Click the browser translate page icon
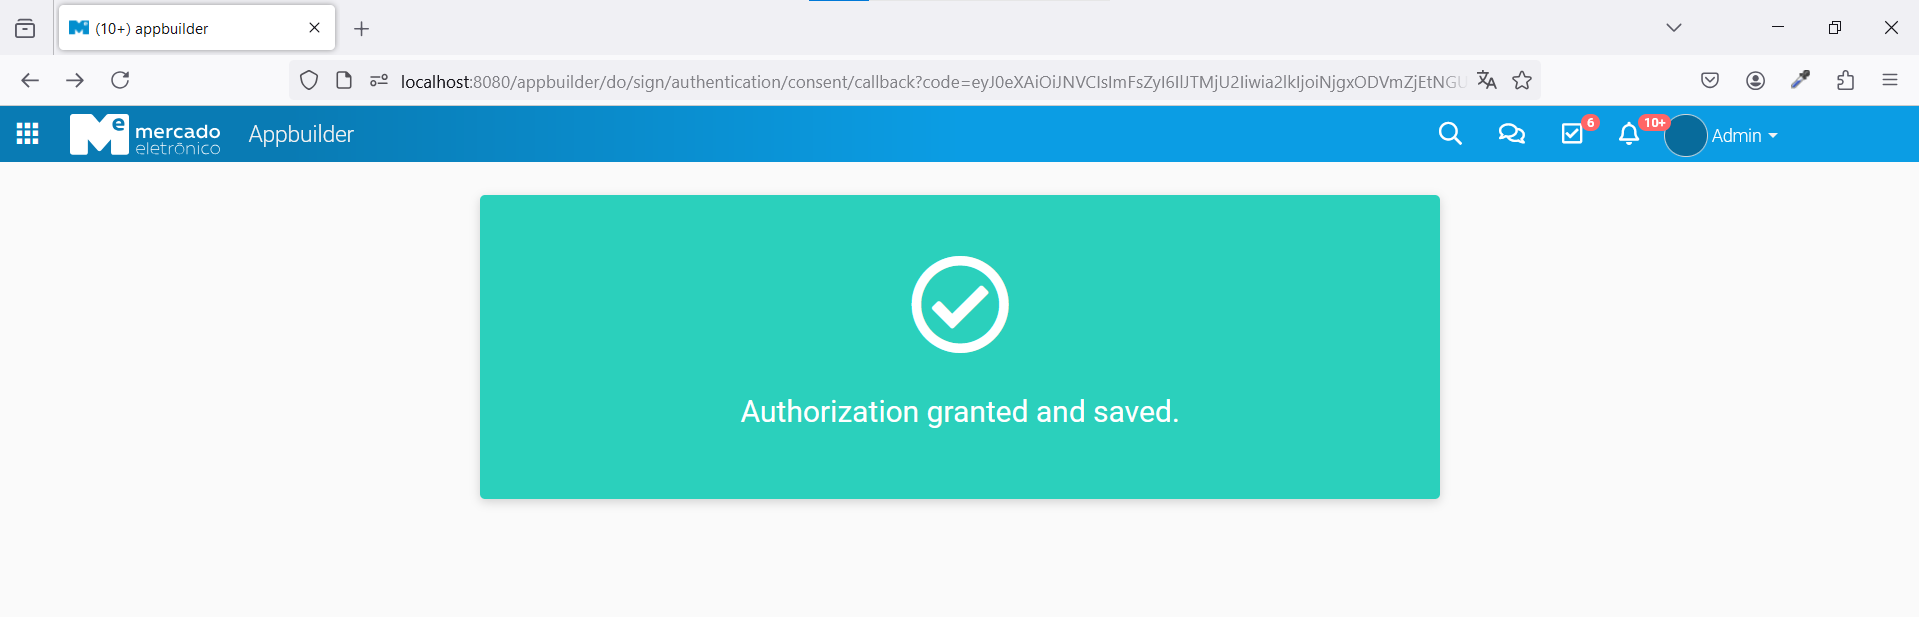 click(x=1487, y=81)
